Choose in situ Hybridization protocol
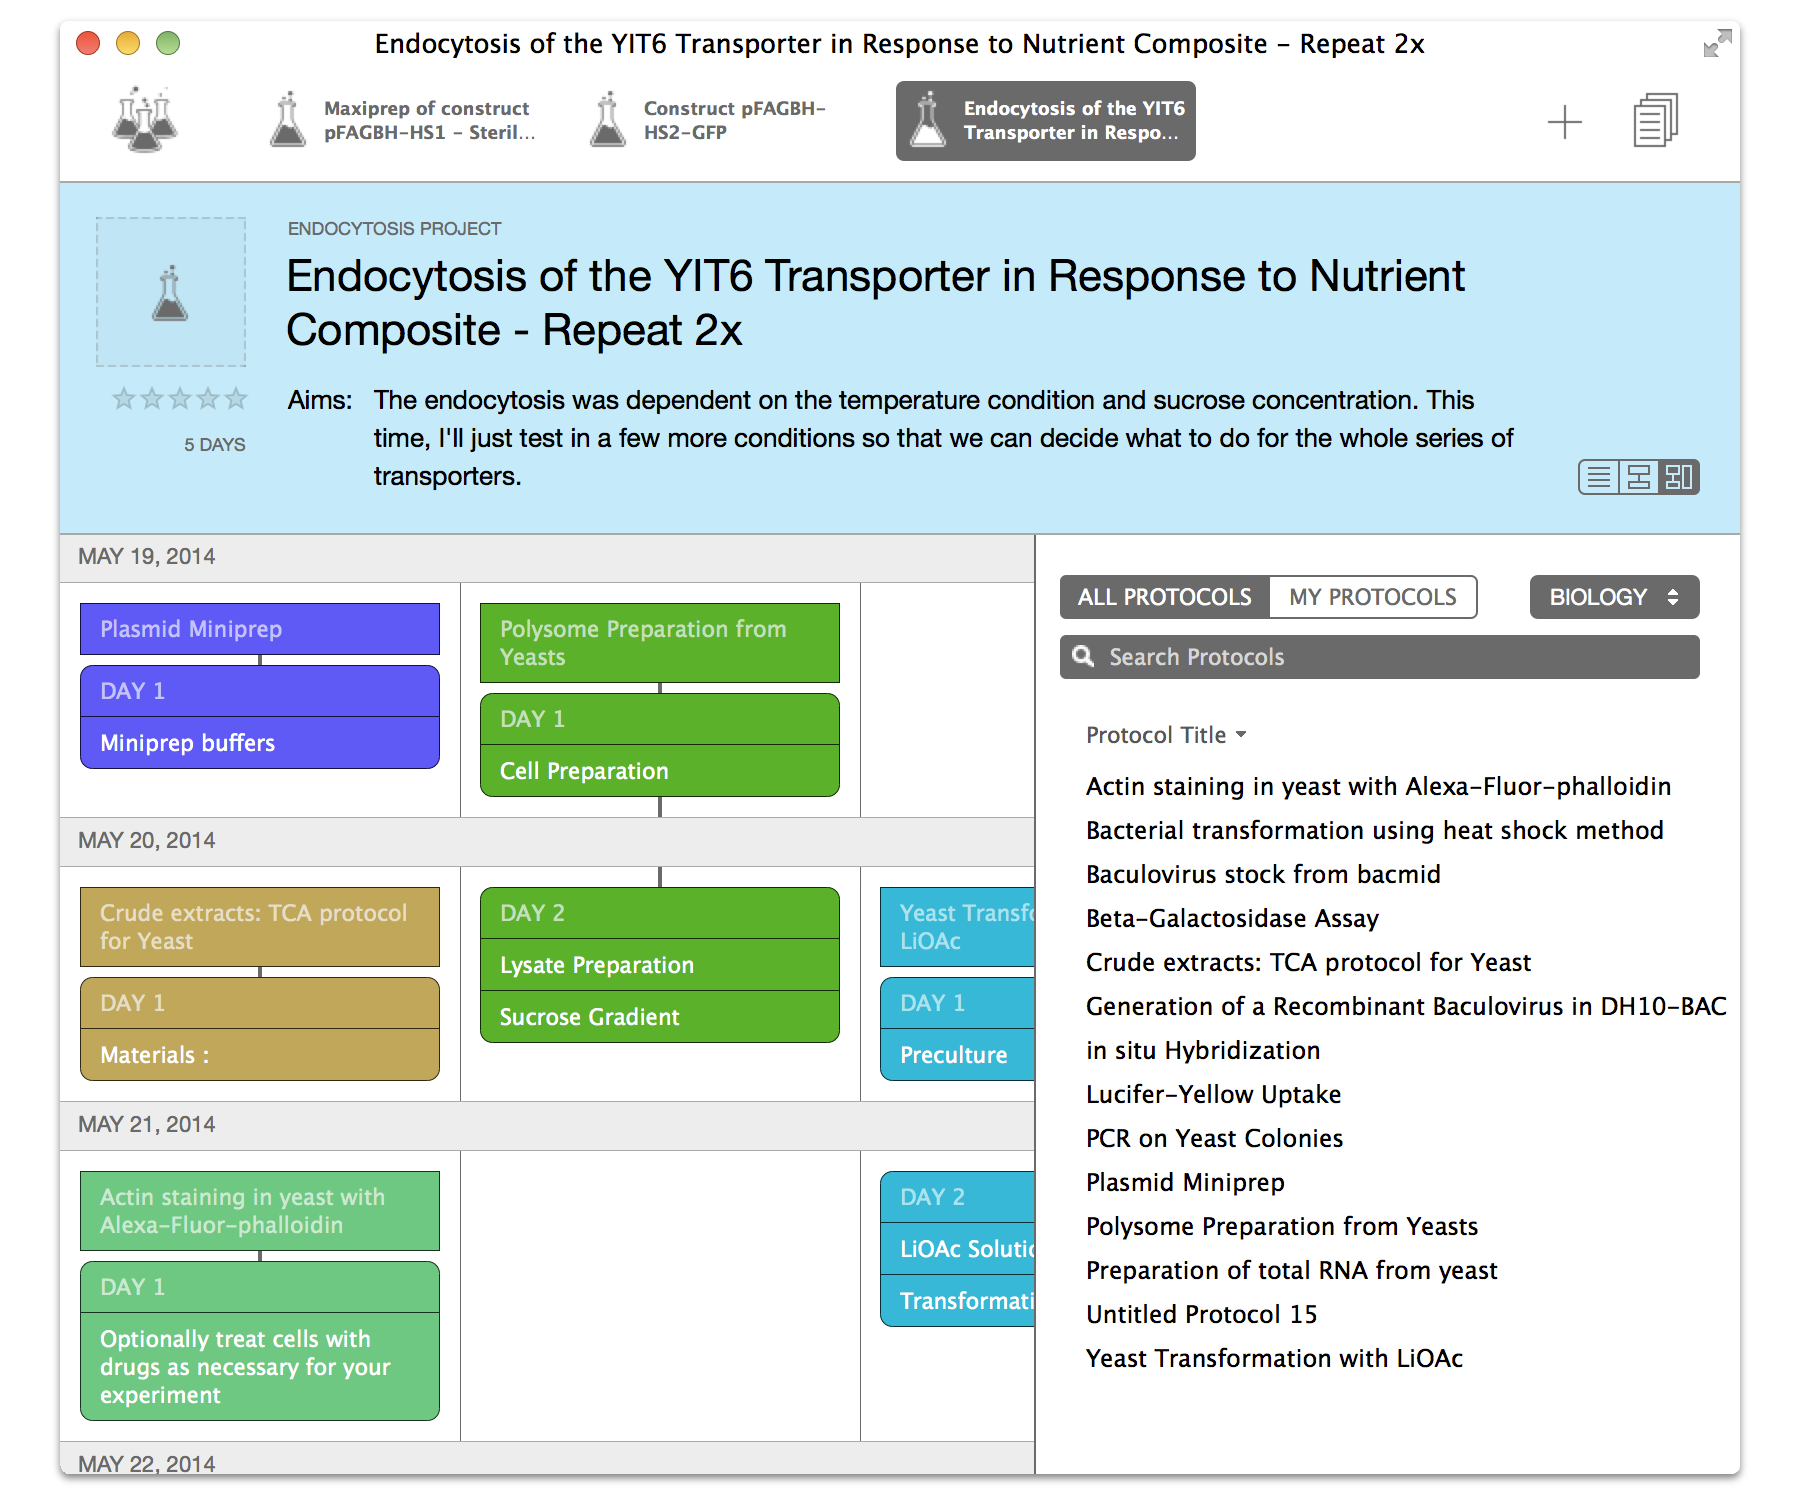Screen dimensions: 1800x1500 click(x=1203, y=1050)
